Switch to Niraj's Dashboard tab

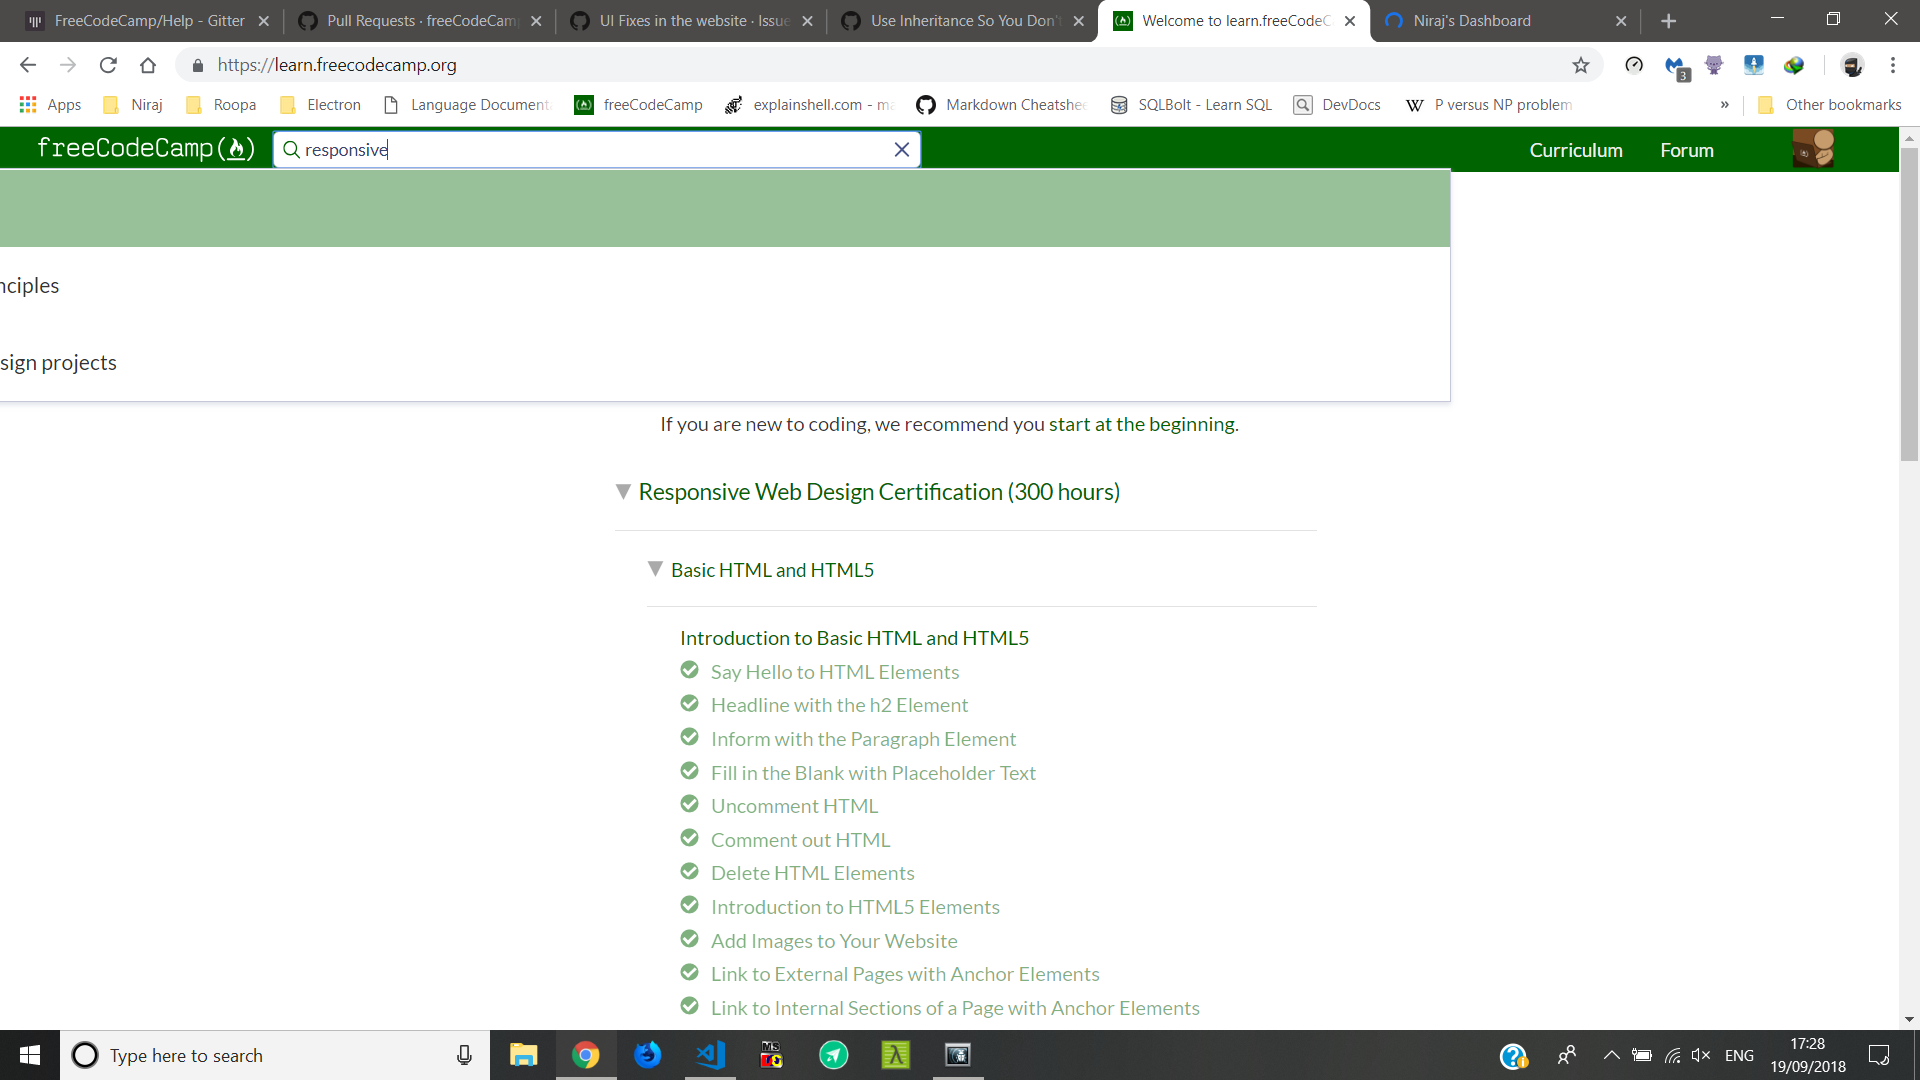[1507, 20]
